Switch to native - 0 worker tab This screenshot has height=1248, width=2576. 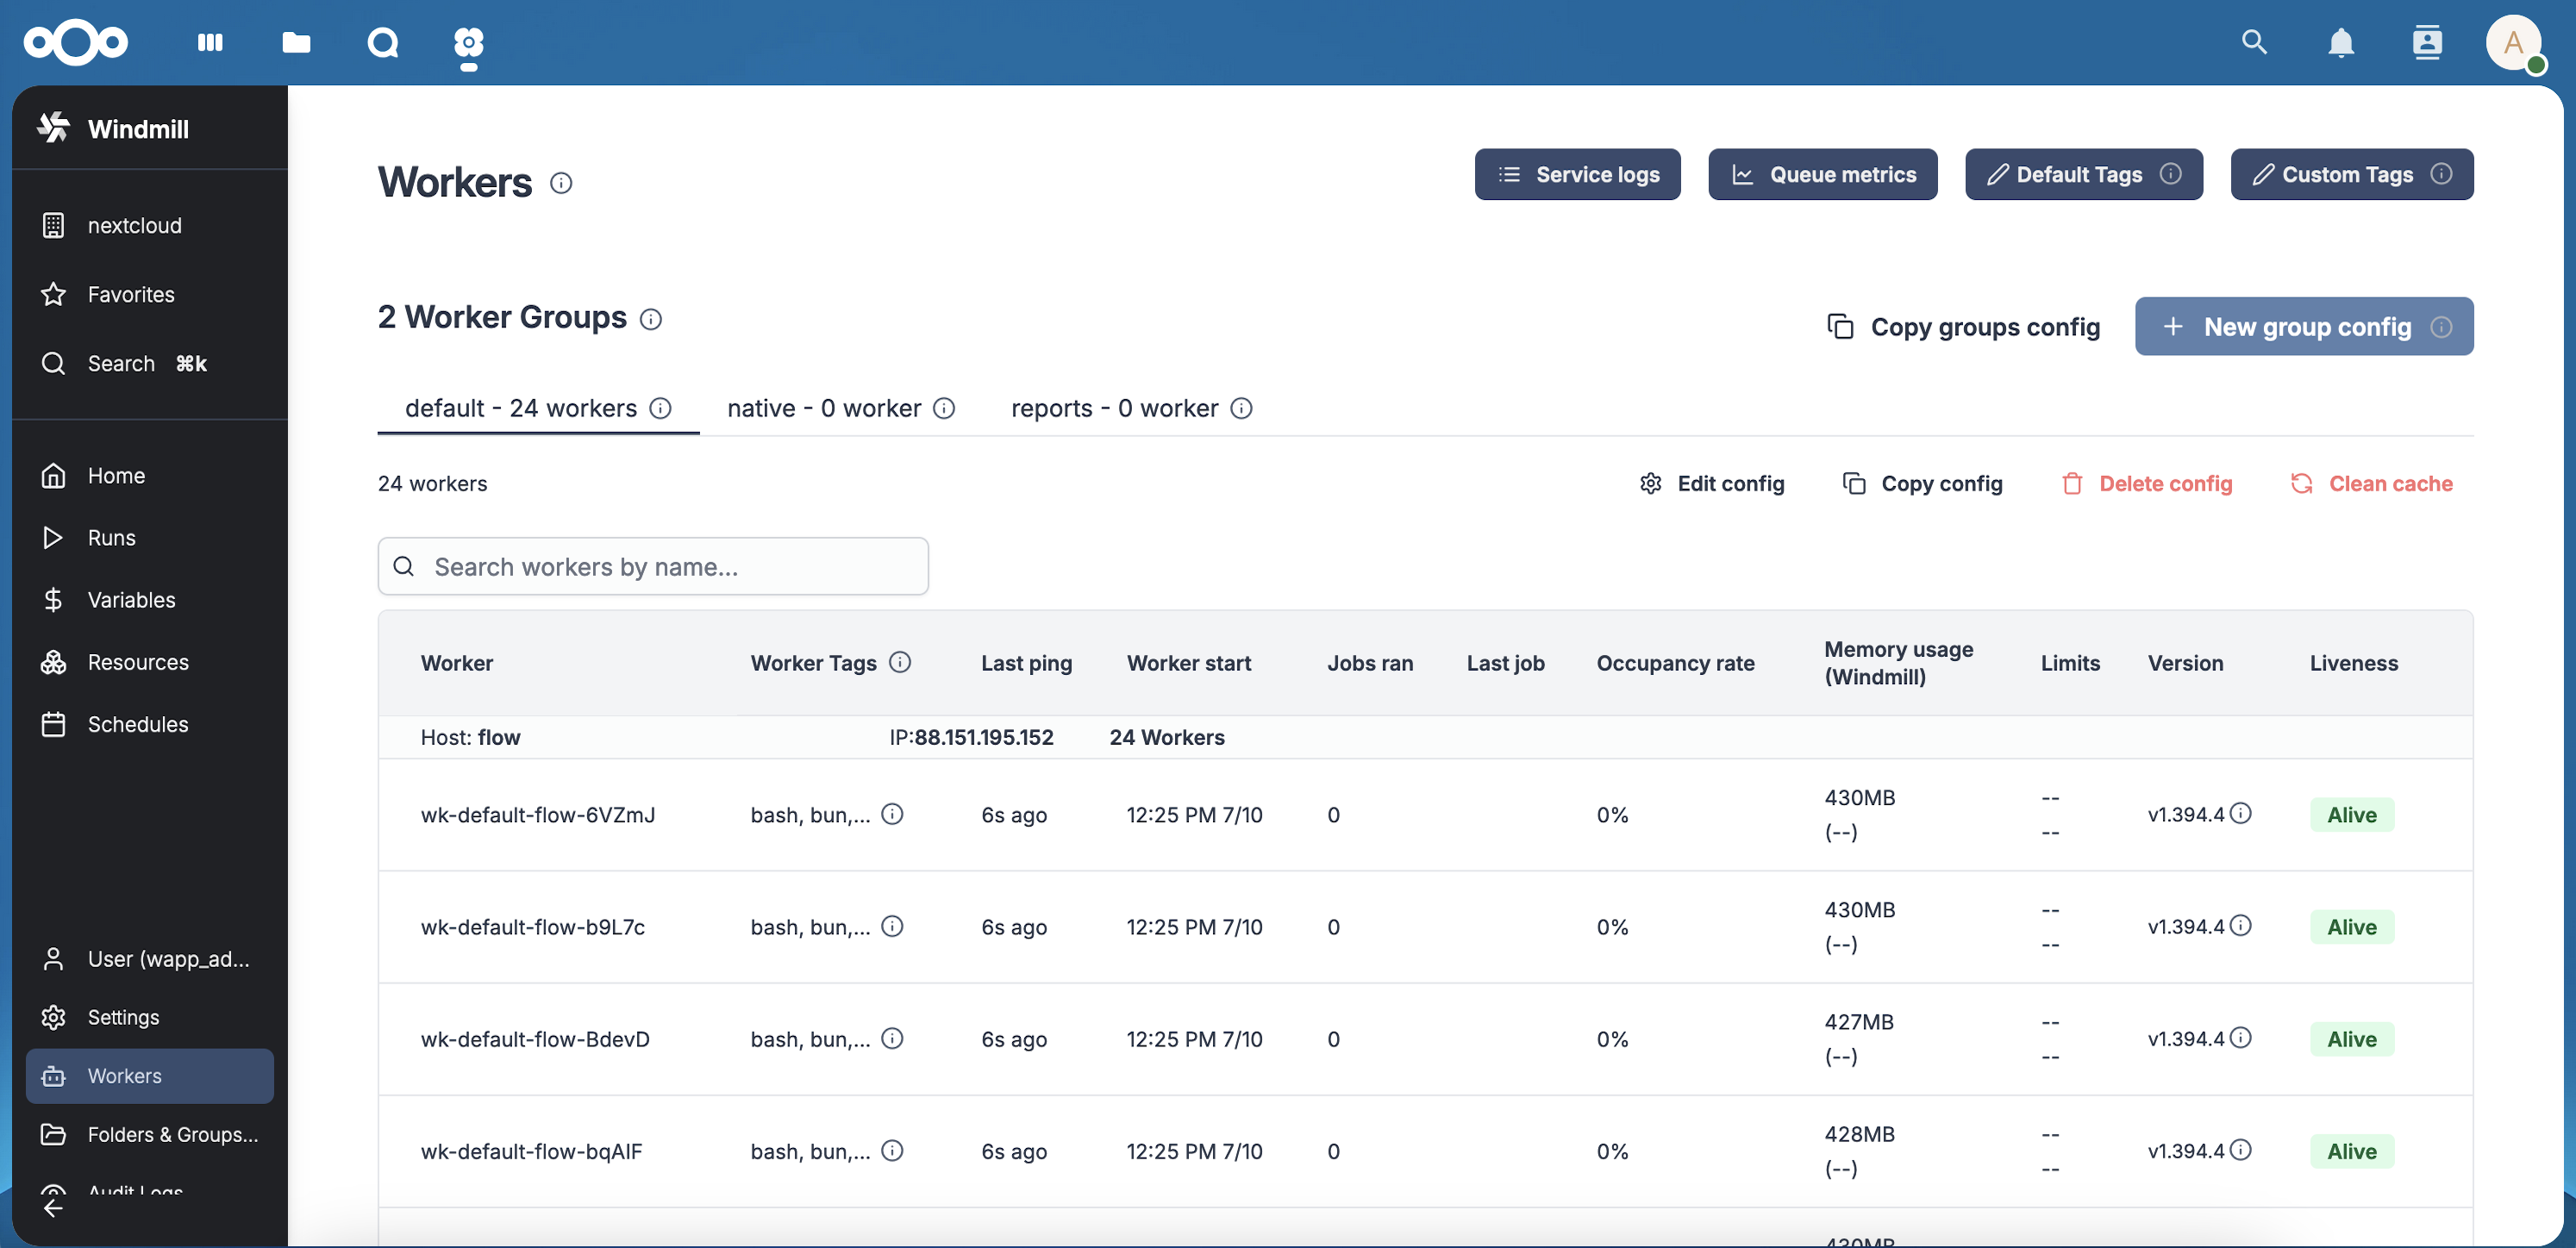[x=823, y=408]
